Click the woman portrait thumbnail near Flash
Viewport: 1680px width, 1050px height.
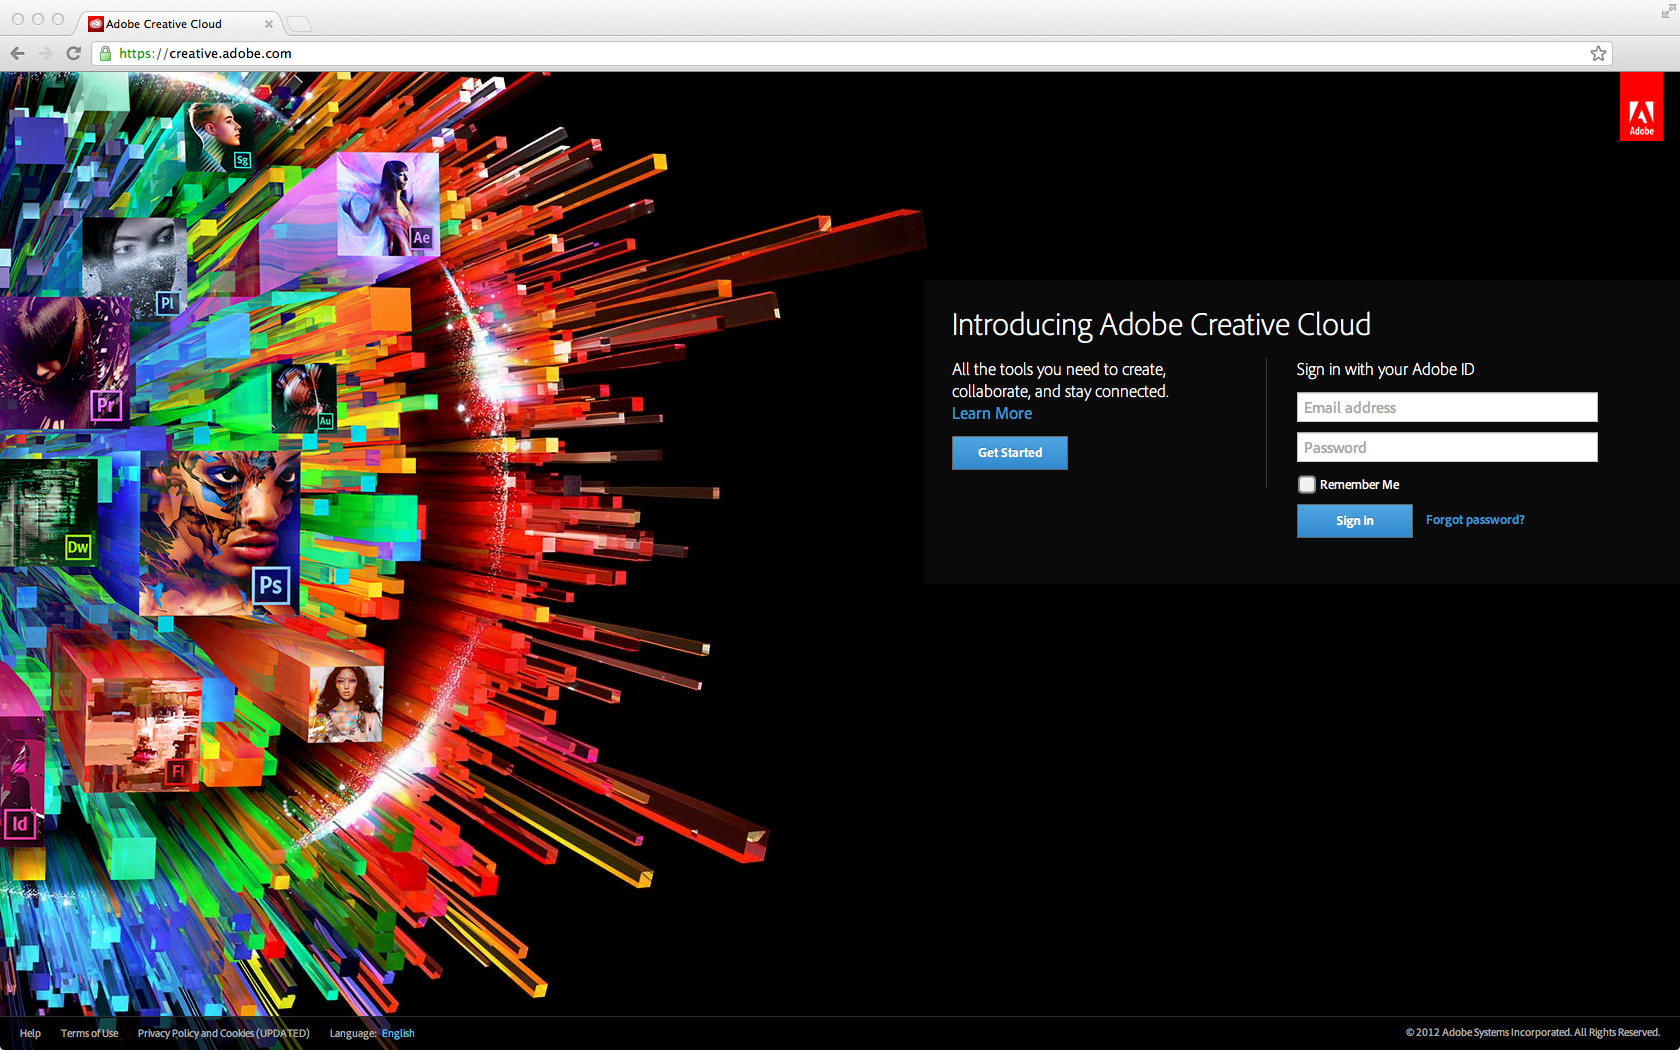click(346, 703)
